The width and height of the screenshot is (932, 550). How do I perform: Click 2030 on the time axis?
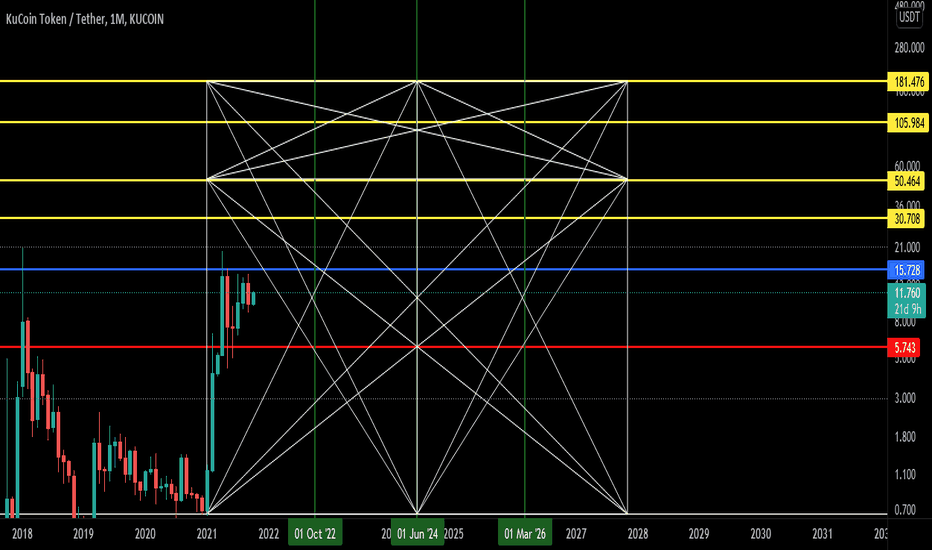click(x=761, y=534)
